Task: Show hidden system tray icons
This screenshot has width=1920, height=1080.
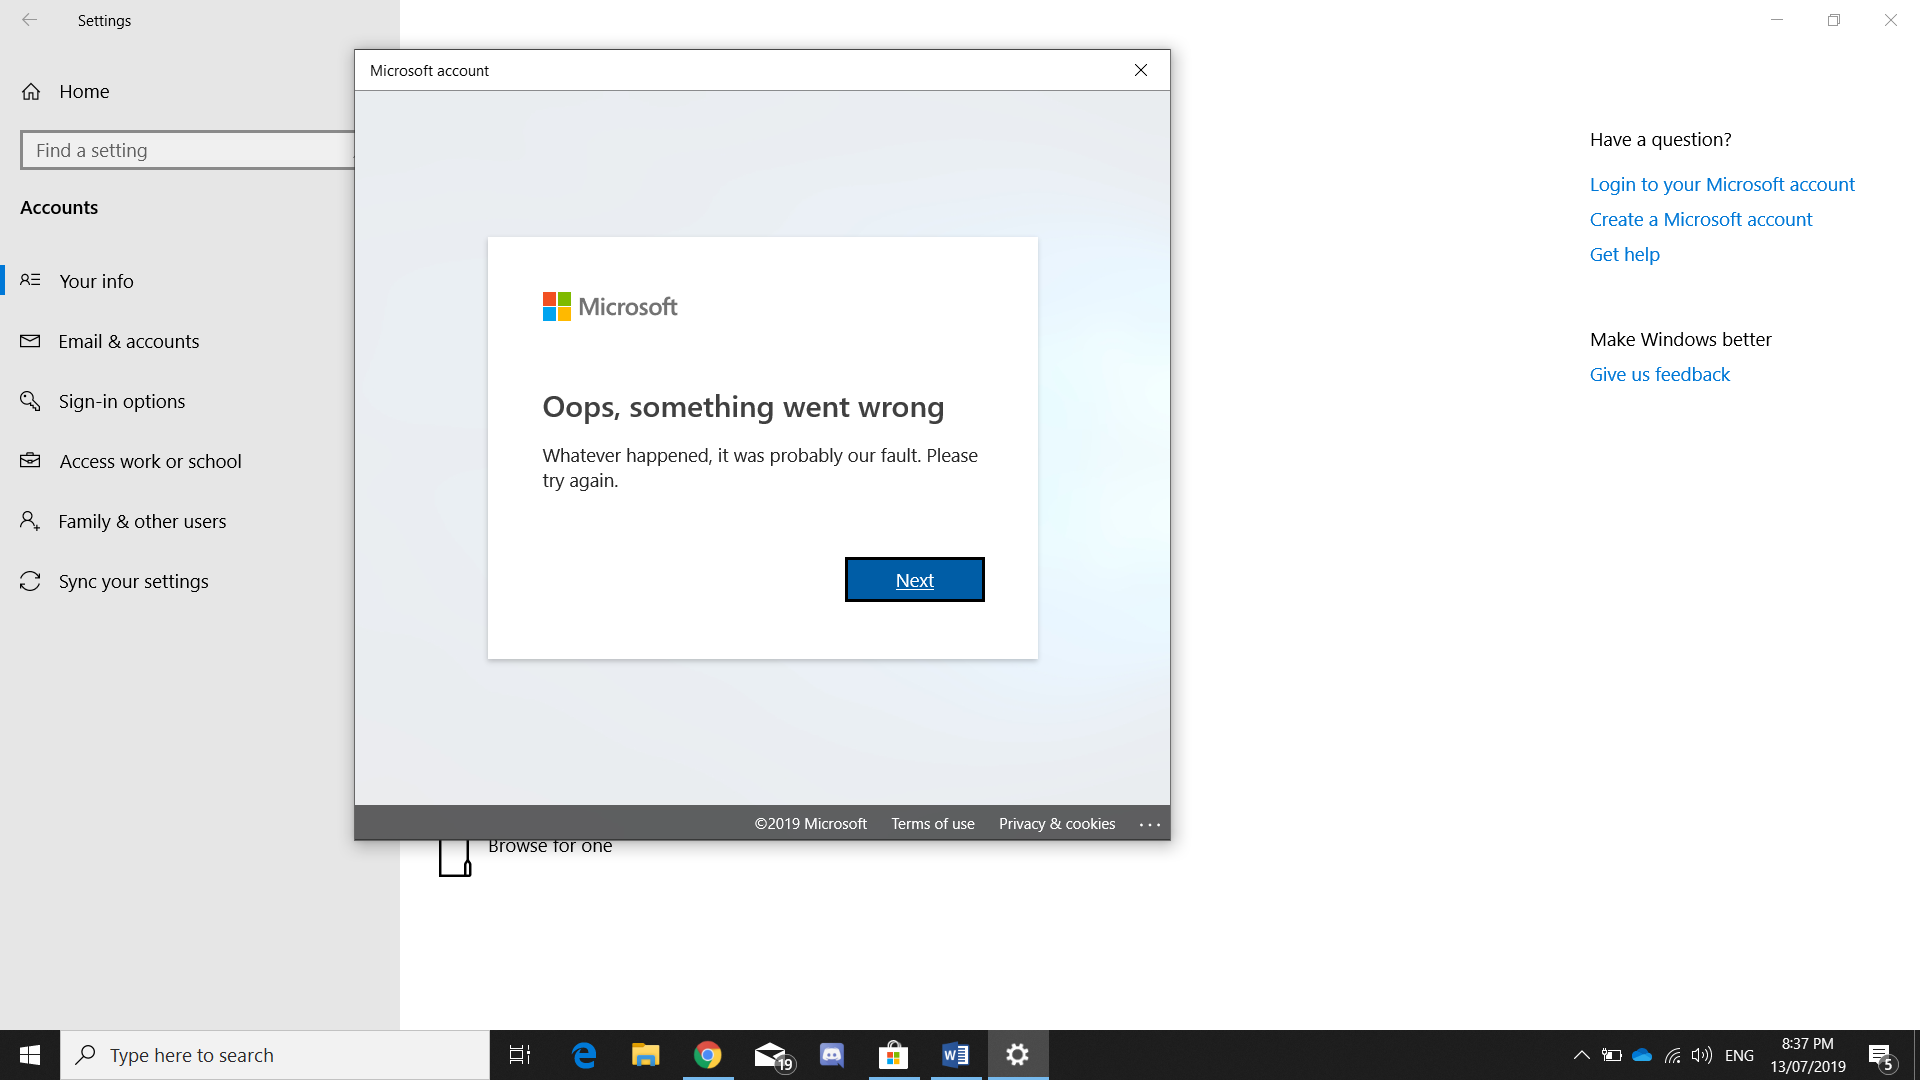Action: [x=1581, y=1055]
